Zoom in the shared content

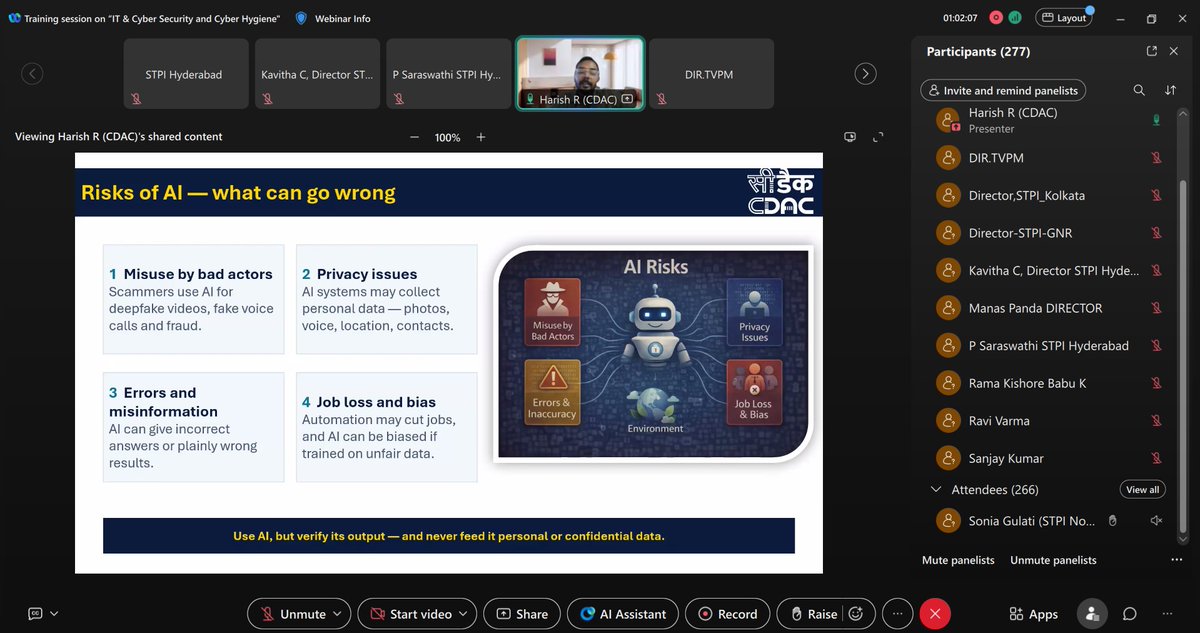pos(481,137)
